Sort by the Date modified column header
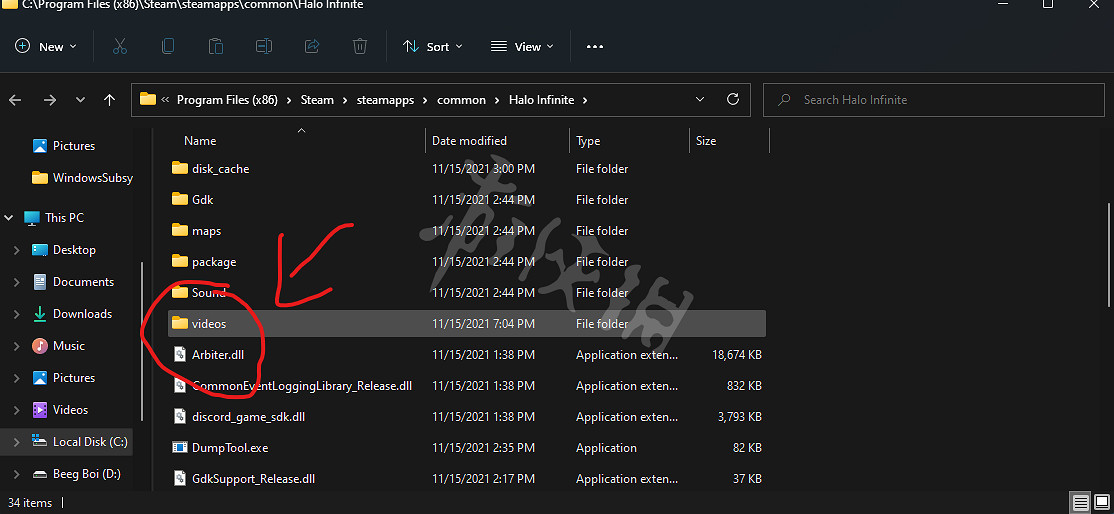1114x514 pixels. click(469, 141)
